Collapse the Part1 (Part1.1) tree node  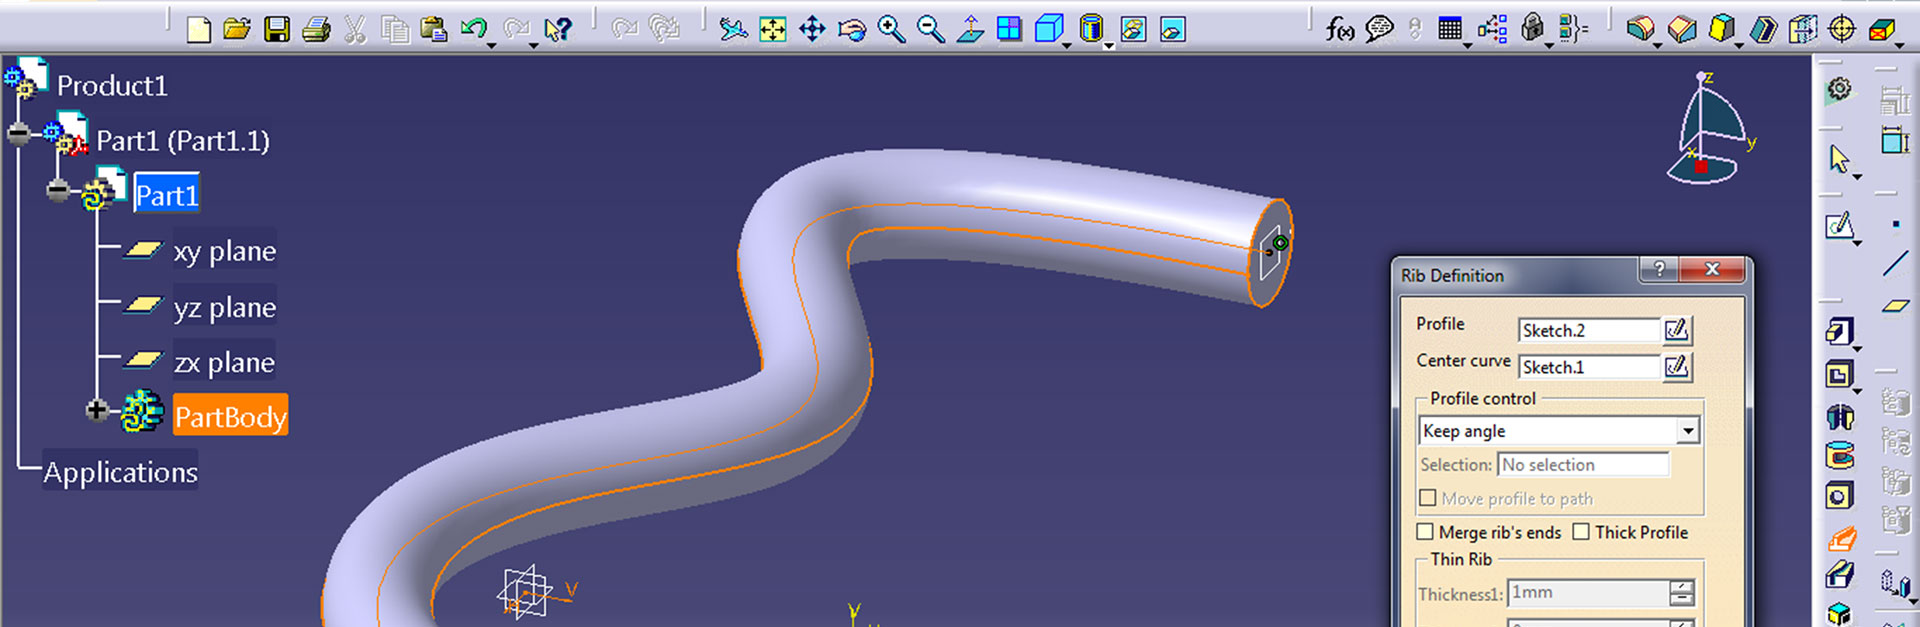(19, 134)
